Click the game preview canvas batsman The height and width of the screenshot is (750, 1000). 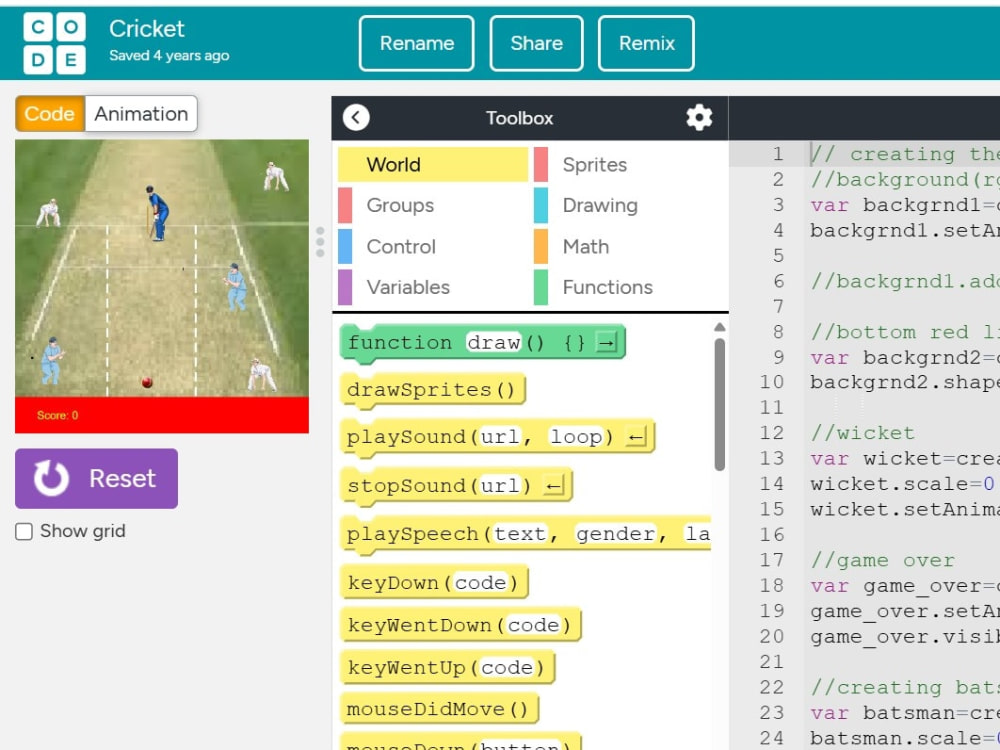157,213
